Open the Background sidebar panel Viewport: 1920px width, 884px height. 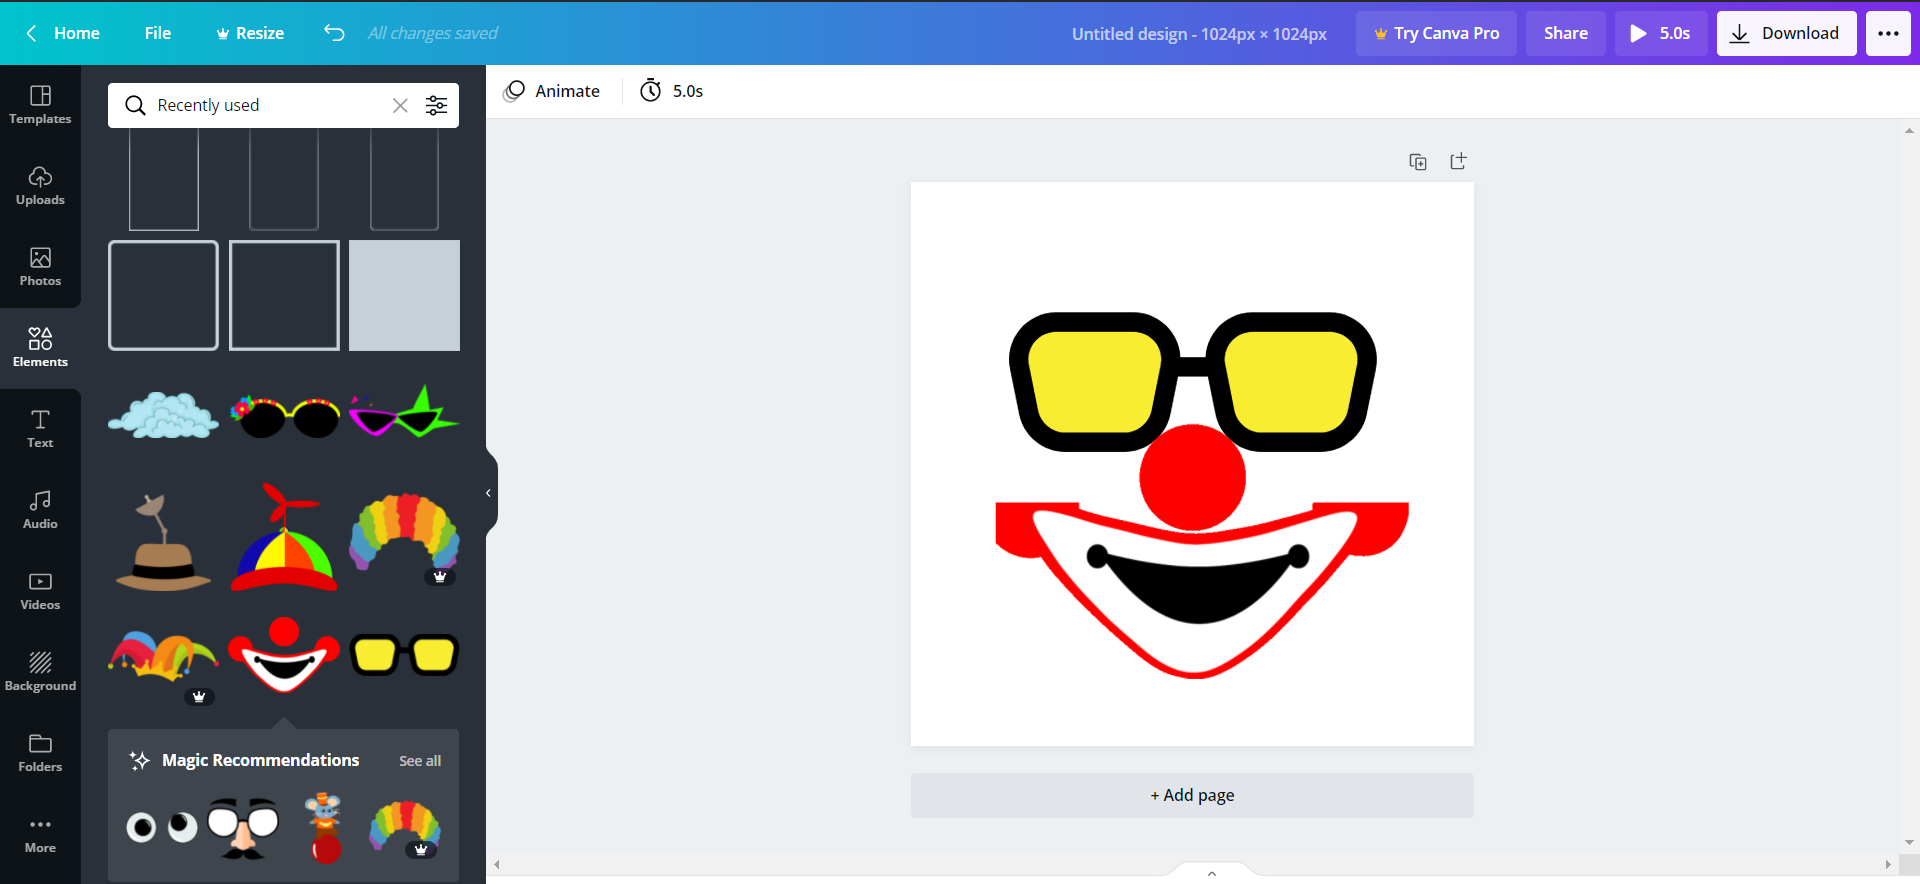pyautogui.click(x=40, y=672)
